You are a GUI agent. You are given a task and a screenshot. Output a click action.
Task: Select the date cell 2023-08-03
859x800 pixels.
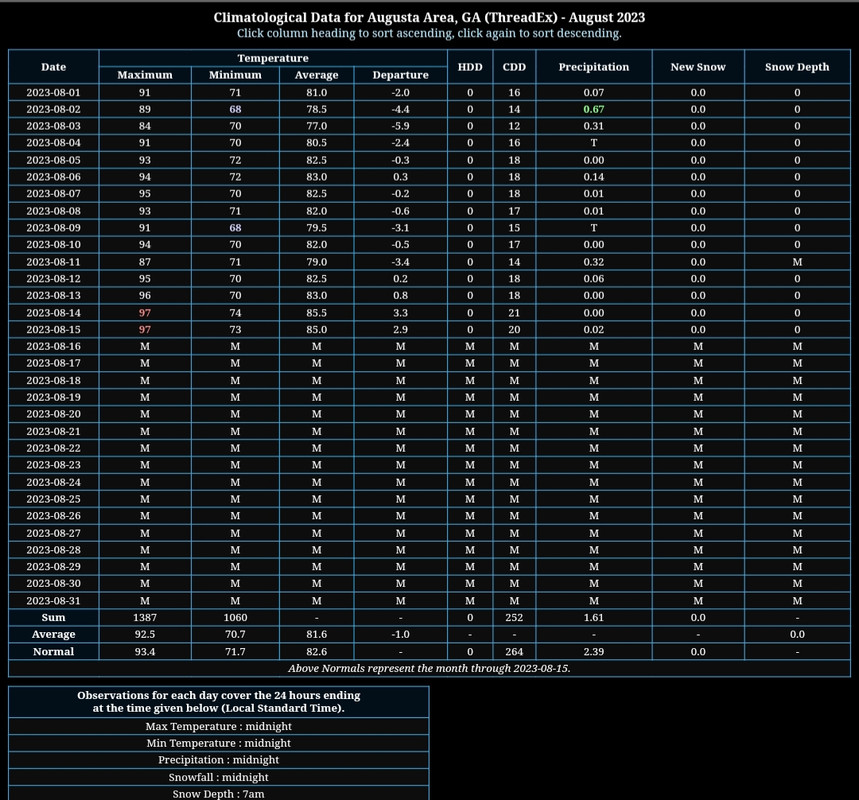53,126
